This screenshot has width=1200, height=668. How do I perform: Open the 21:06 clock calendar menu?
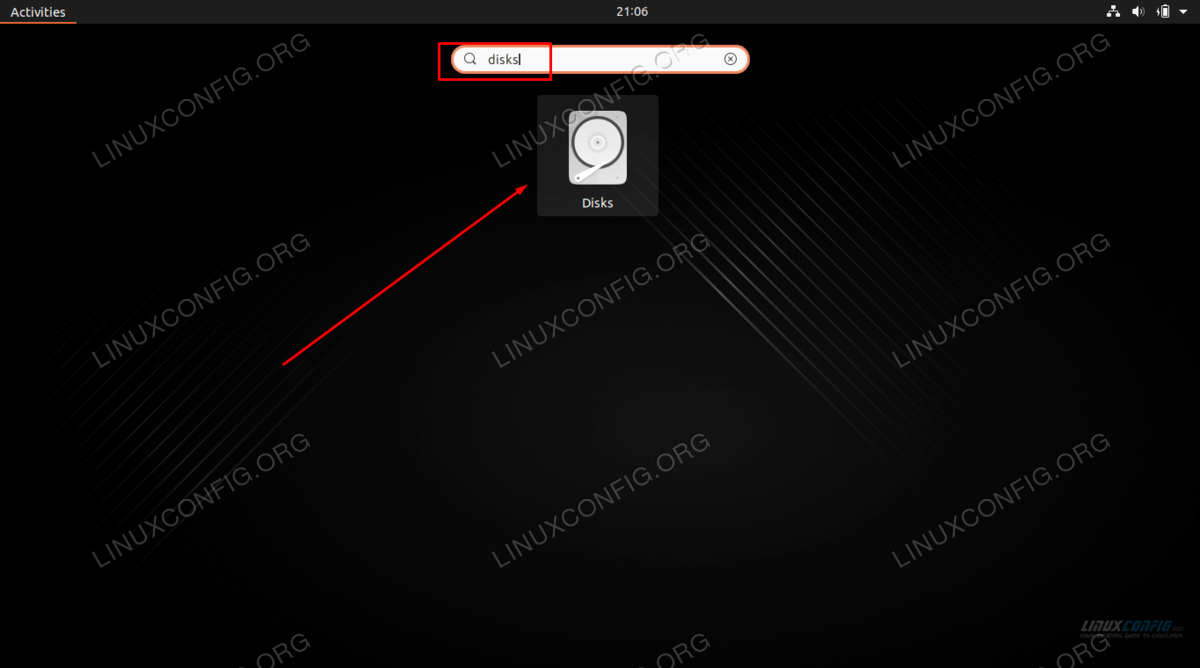[x=632, y=12]
